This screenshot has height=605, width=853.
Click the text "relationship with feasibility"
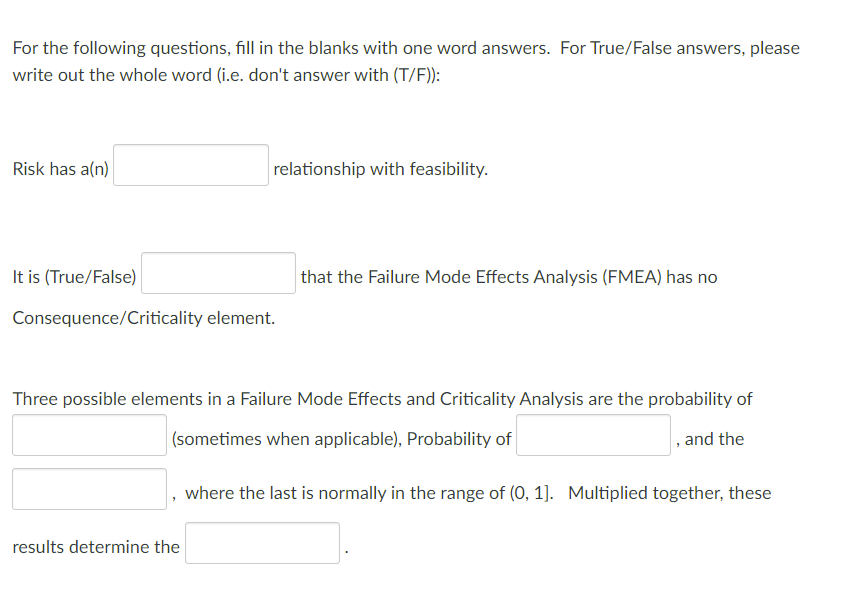[379, 168]
